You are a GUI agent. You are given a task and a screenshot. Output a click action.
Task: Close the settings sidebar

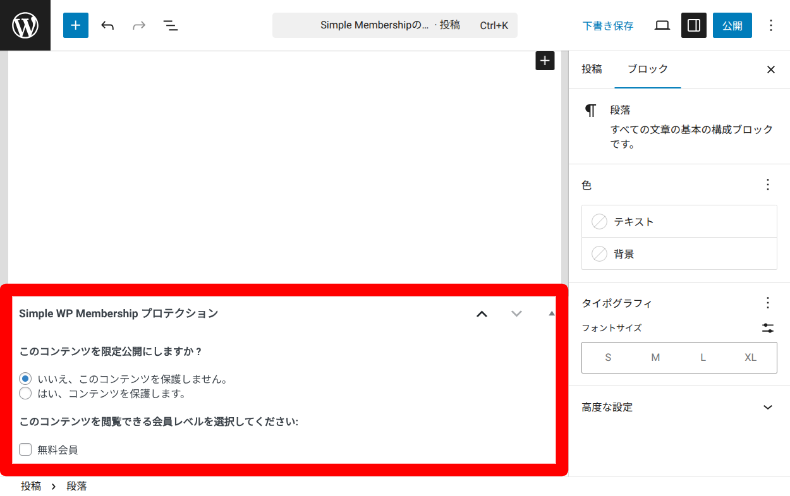coord(771,70)
